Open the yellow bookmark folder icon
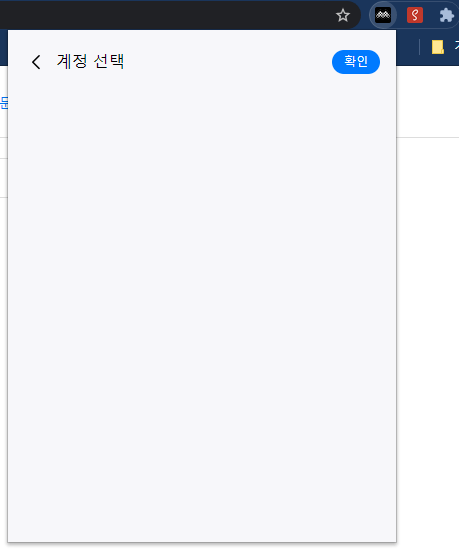This screenshot has height=558, width=459. point(438,47)
